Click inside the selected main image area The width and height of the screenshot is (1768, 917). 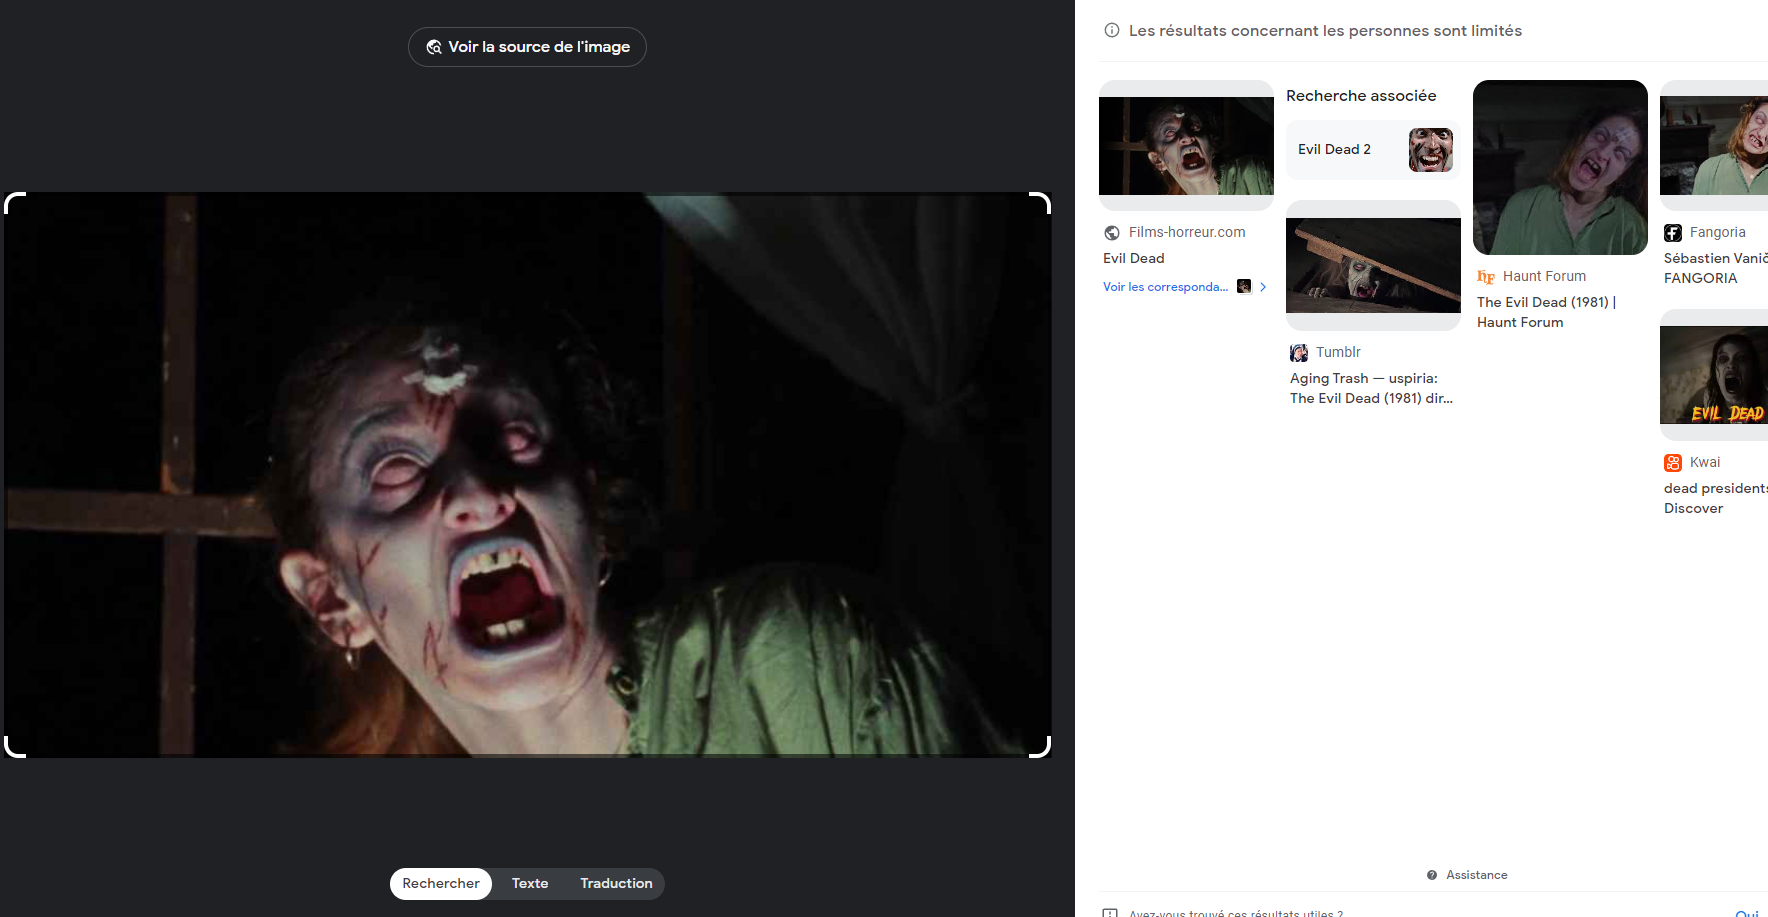(527, 475)
